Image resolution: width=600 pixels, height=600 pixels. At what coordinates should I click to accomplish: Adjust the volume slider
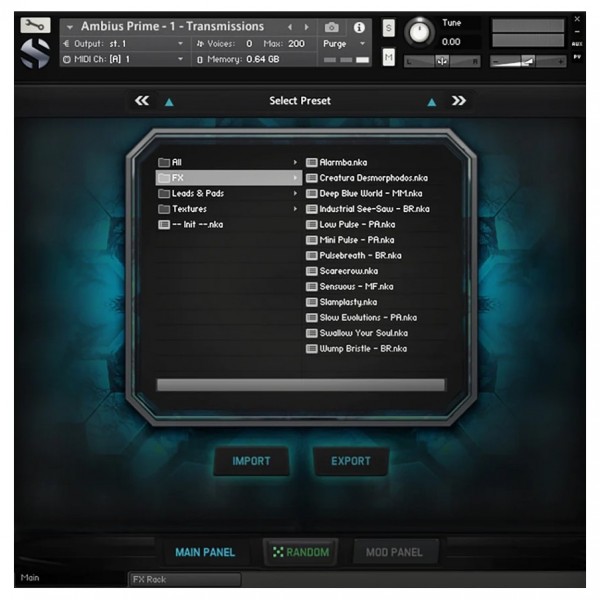click(528, 61)
